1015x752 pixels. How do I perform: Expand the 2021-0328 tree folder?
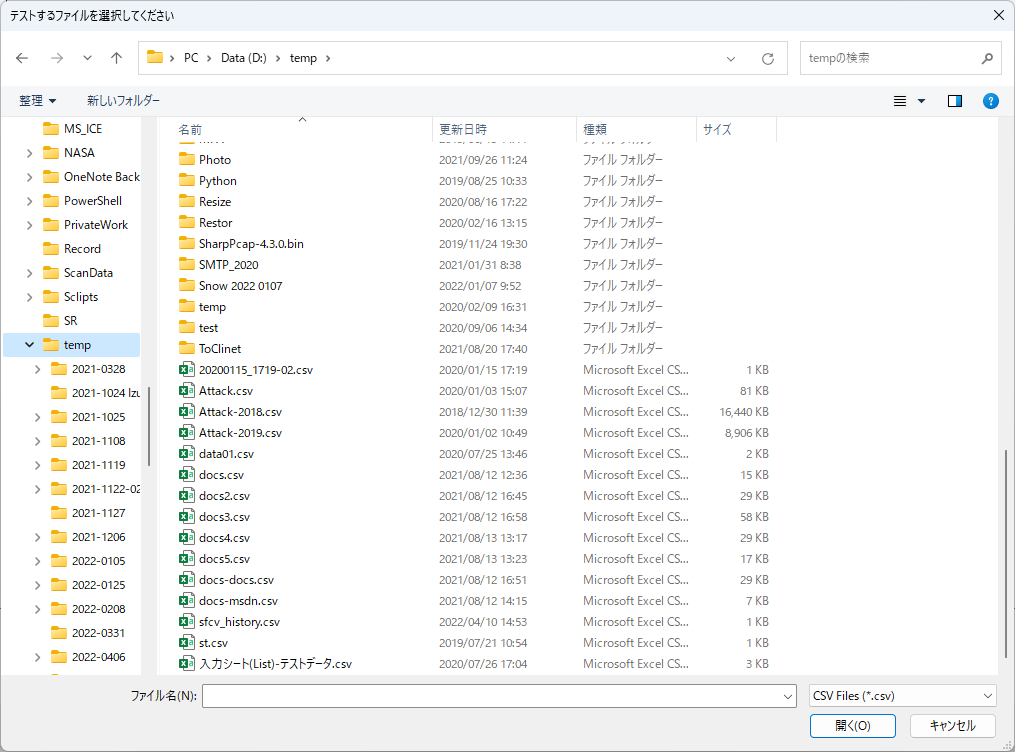point(37,370)
